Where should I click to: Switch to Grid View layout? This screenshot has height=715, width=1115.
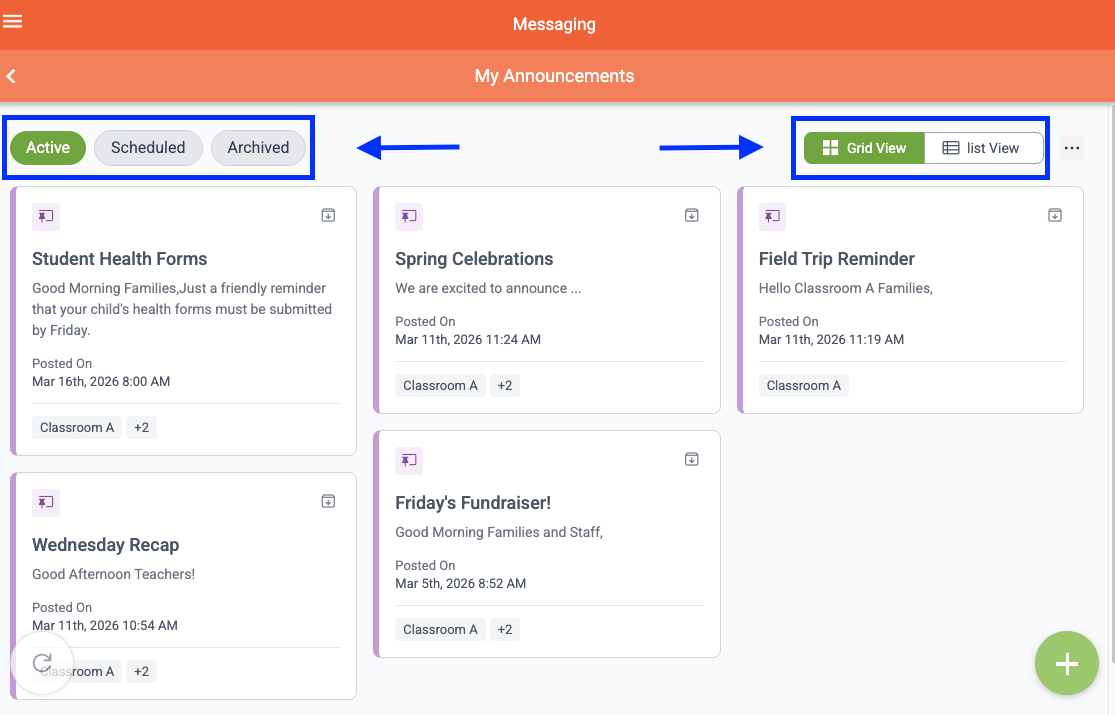[x=864, y=148]
